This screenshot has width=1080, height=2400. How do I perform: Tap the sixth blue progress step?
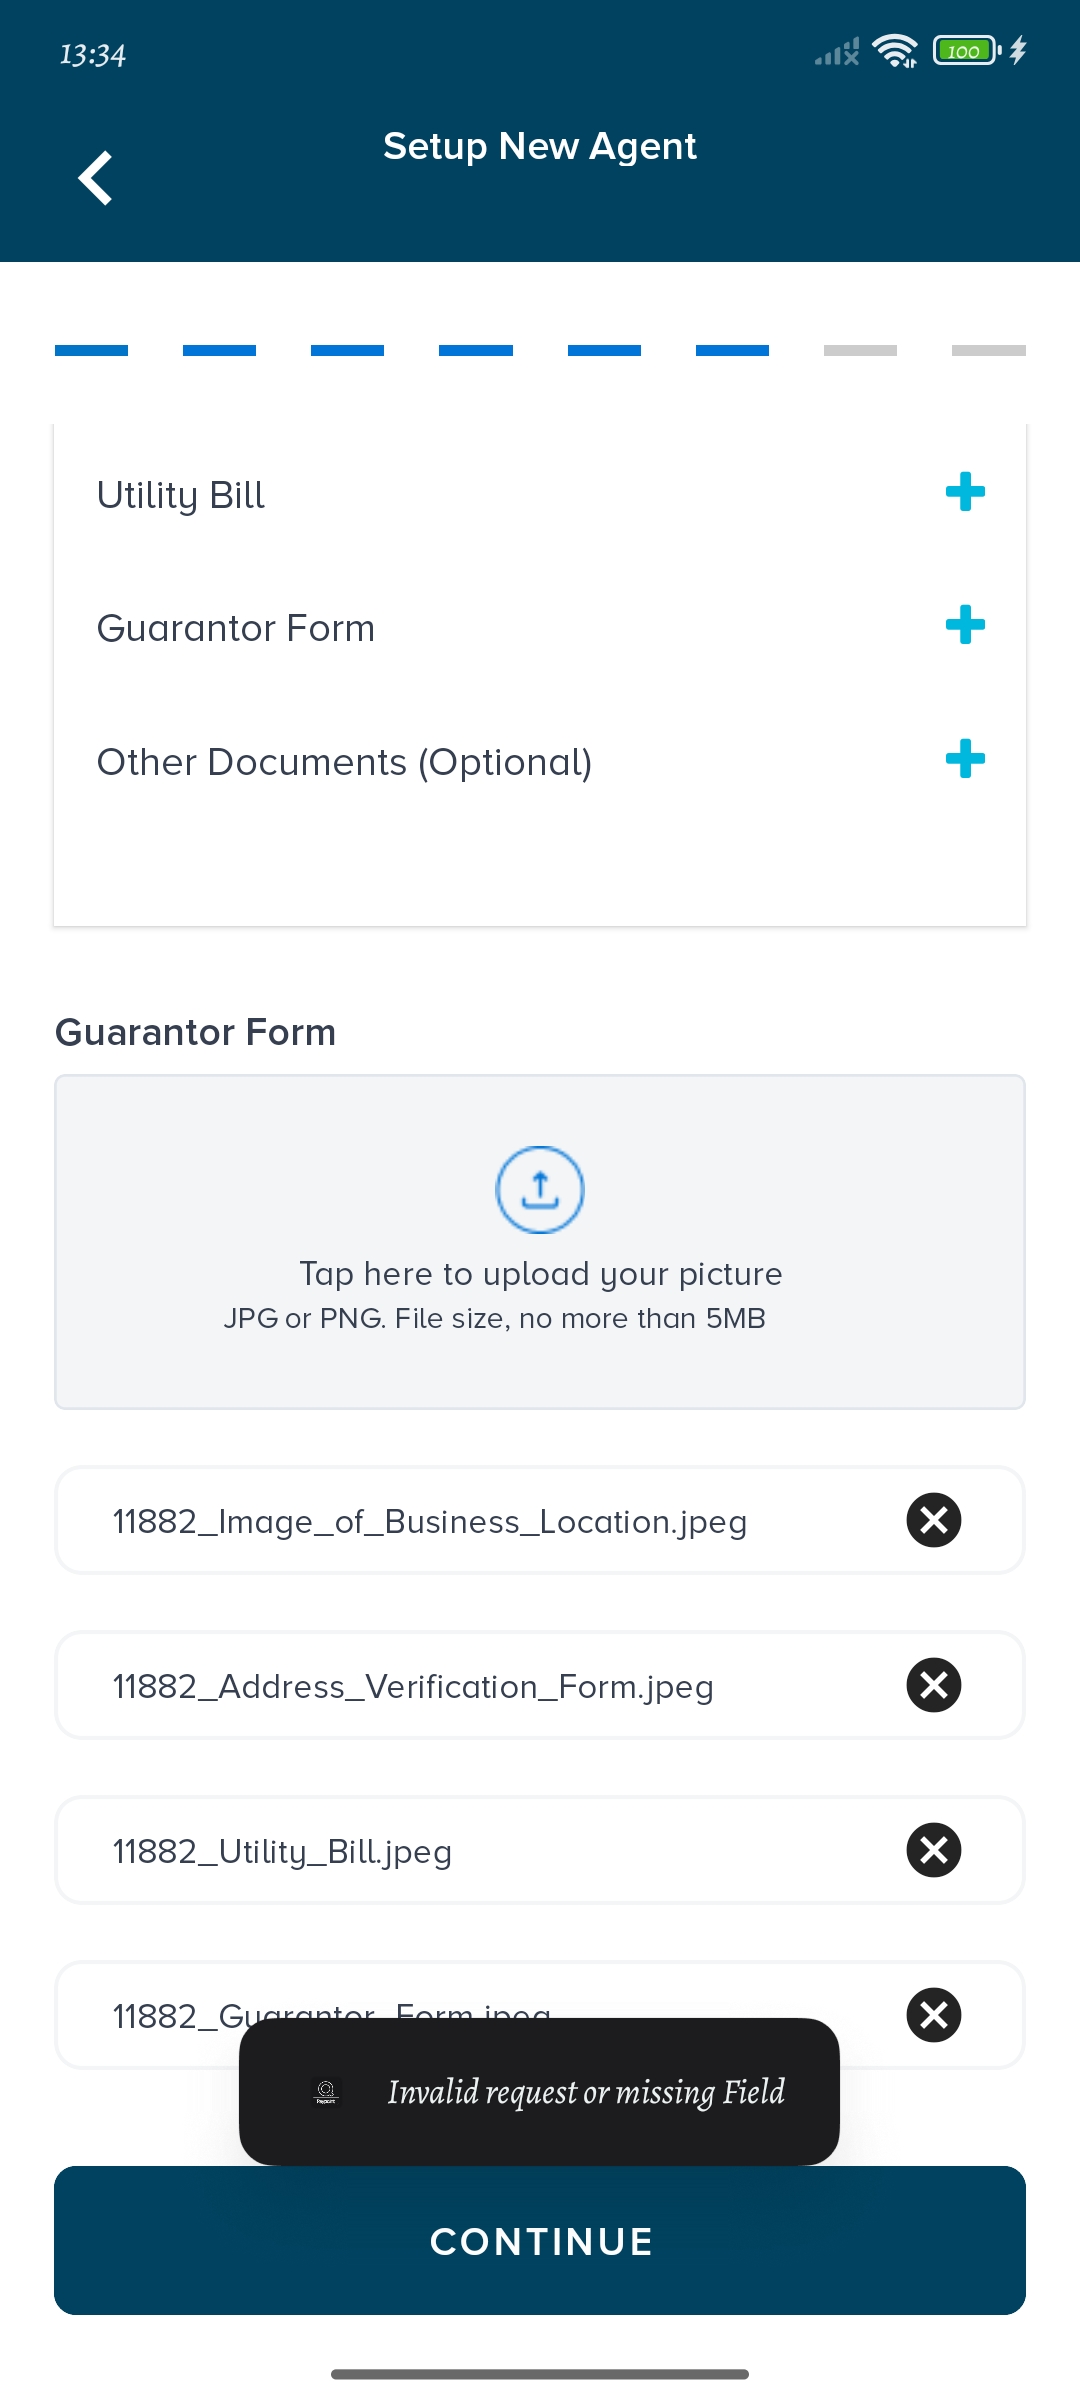coord(732,351)
